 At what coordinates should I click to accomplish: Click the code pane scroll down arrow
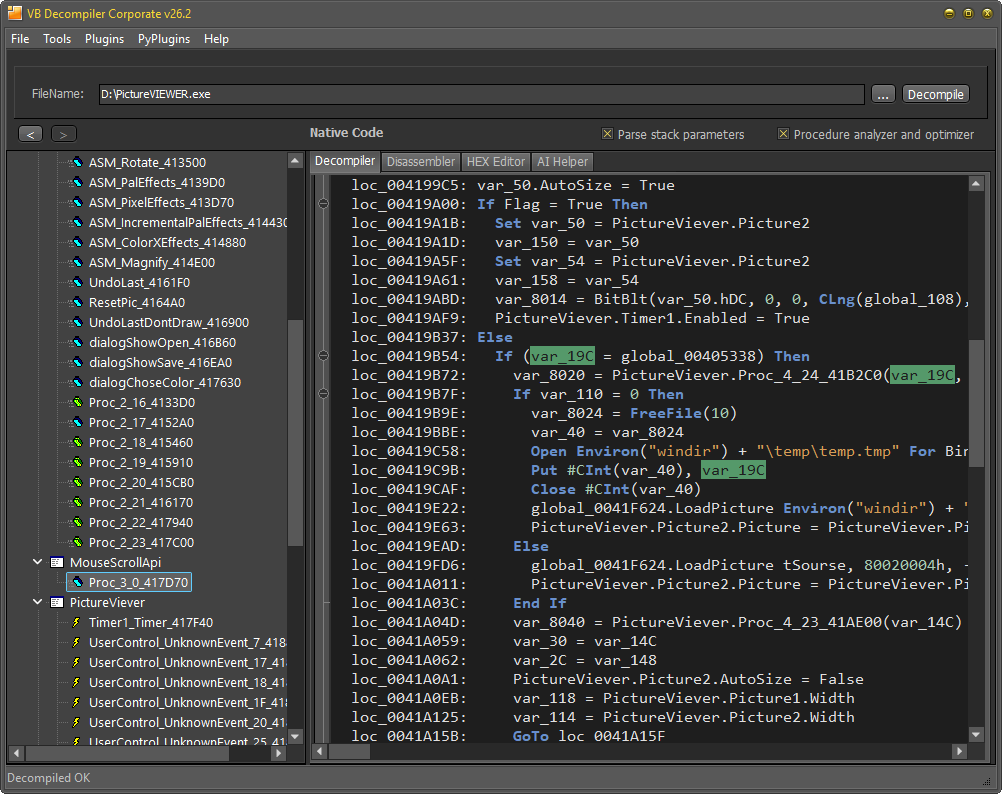[x=976, y=735]
